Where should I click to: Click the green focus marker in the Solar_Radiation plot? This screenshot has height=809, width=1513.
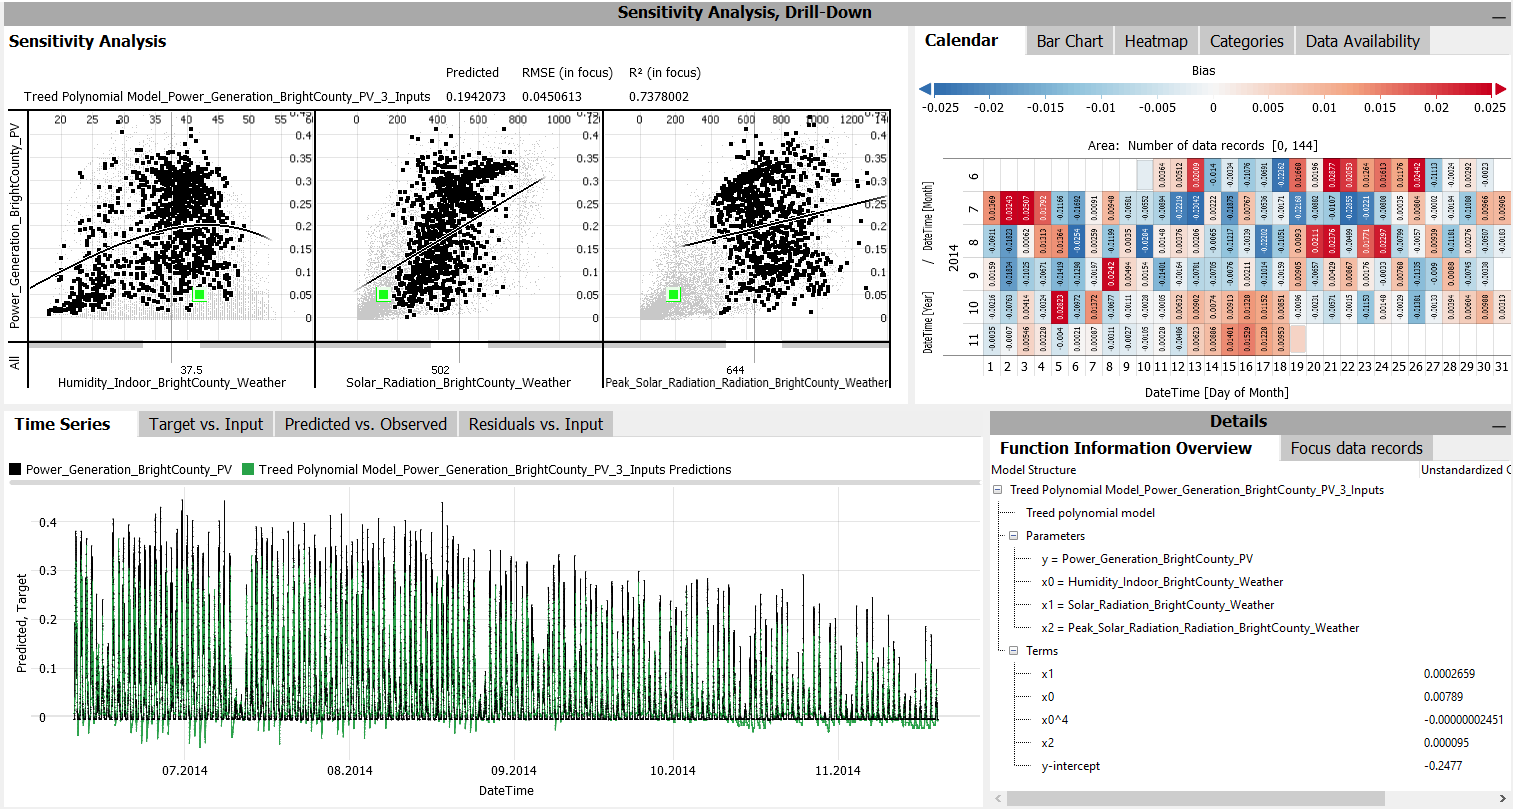click(x=383, y=294)
